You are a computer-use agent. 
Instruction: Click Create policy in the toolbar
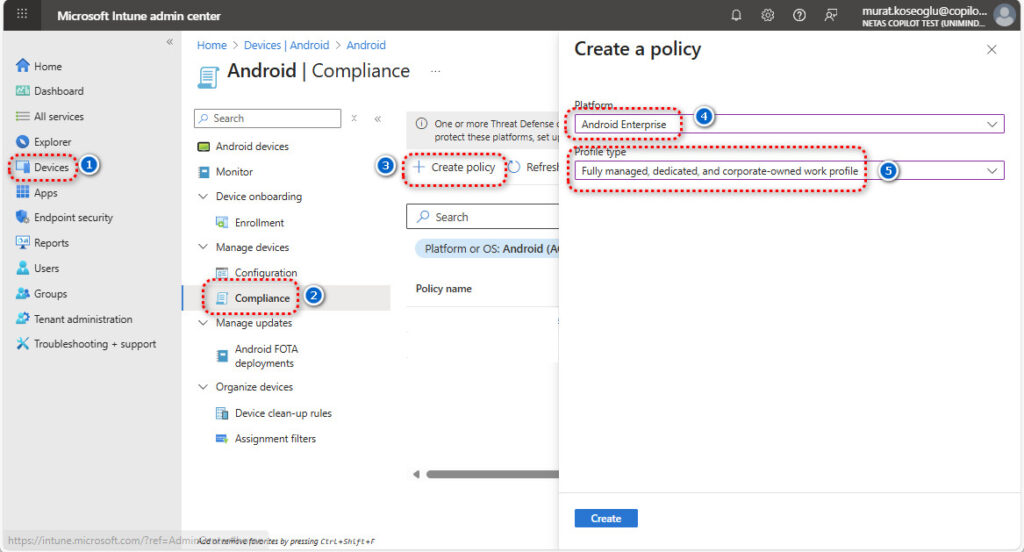pos(454,167)
